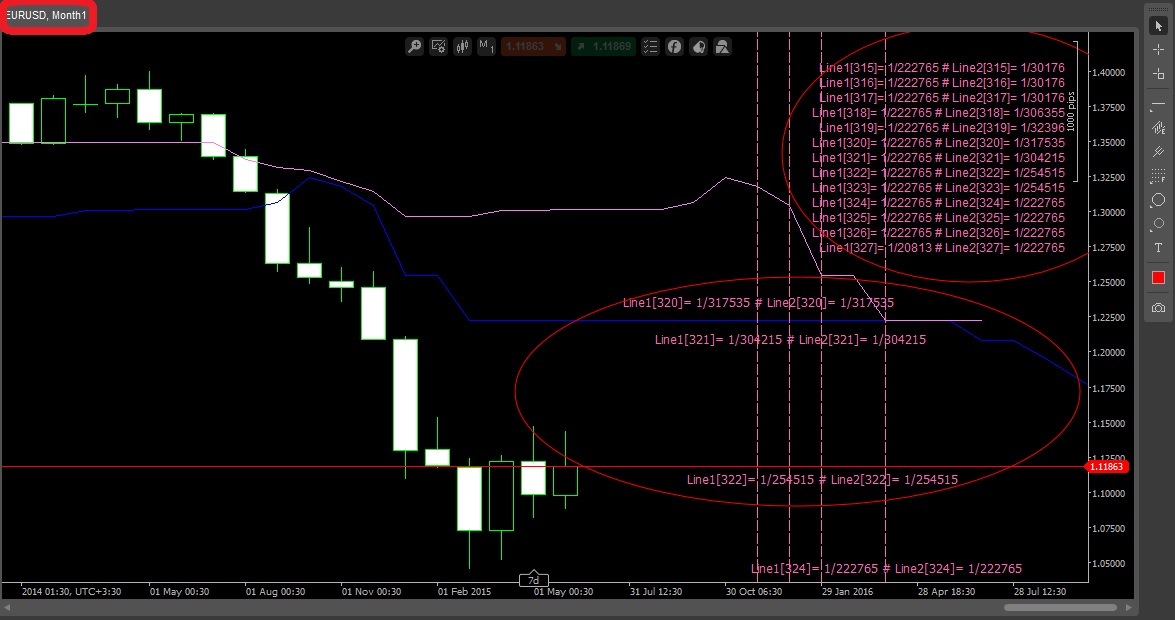Screen dimensions: 1175x620
Task: Select the arrow cursor tool
Action: tap(1158, 24)
